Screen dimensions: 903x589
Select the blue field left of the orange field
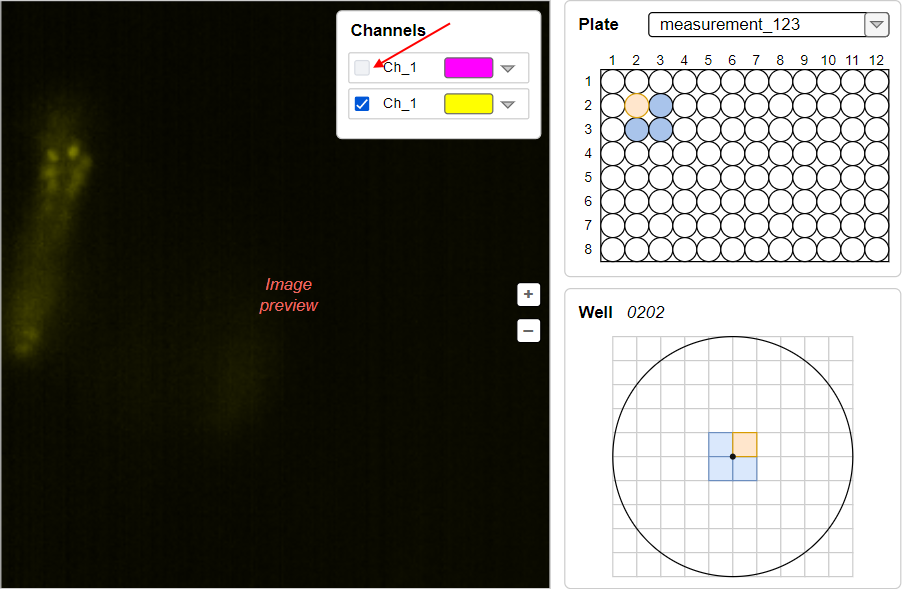[x=720, y=444]
